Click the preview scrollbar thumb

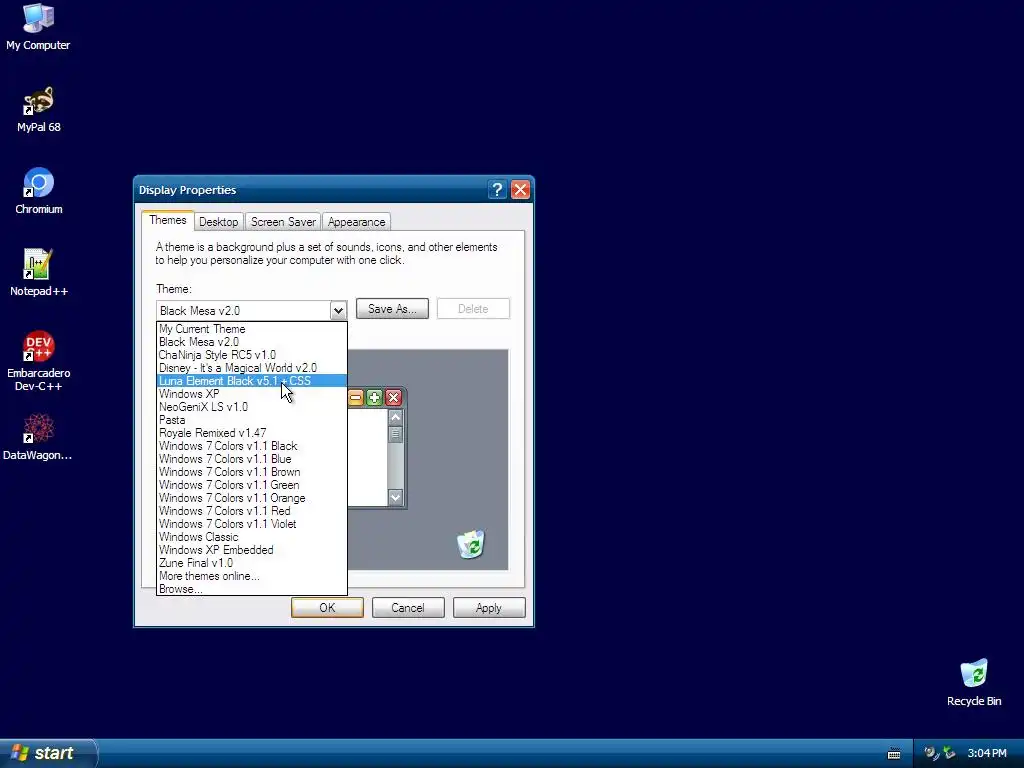(x=395, y=434)
